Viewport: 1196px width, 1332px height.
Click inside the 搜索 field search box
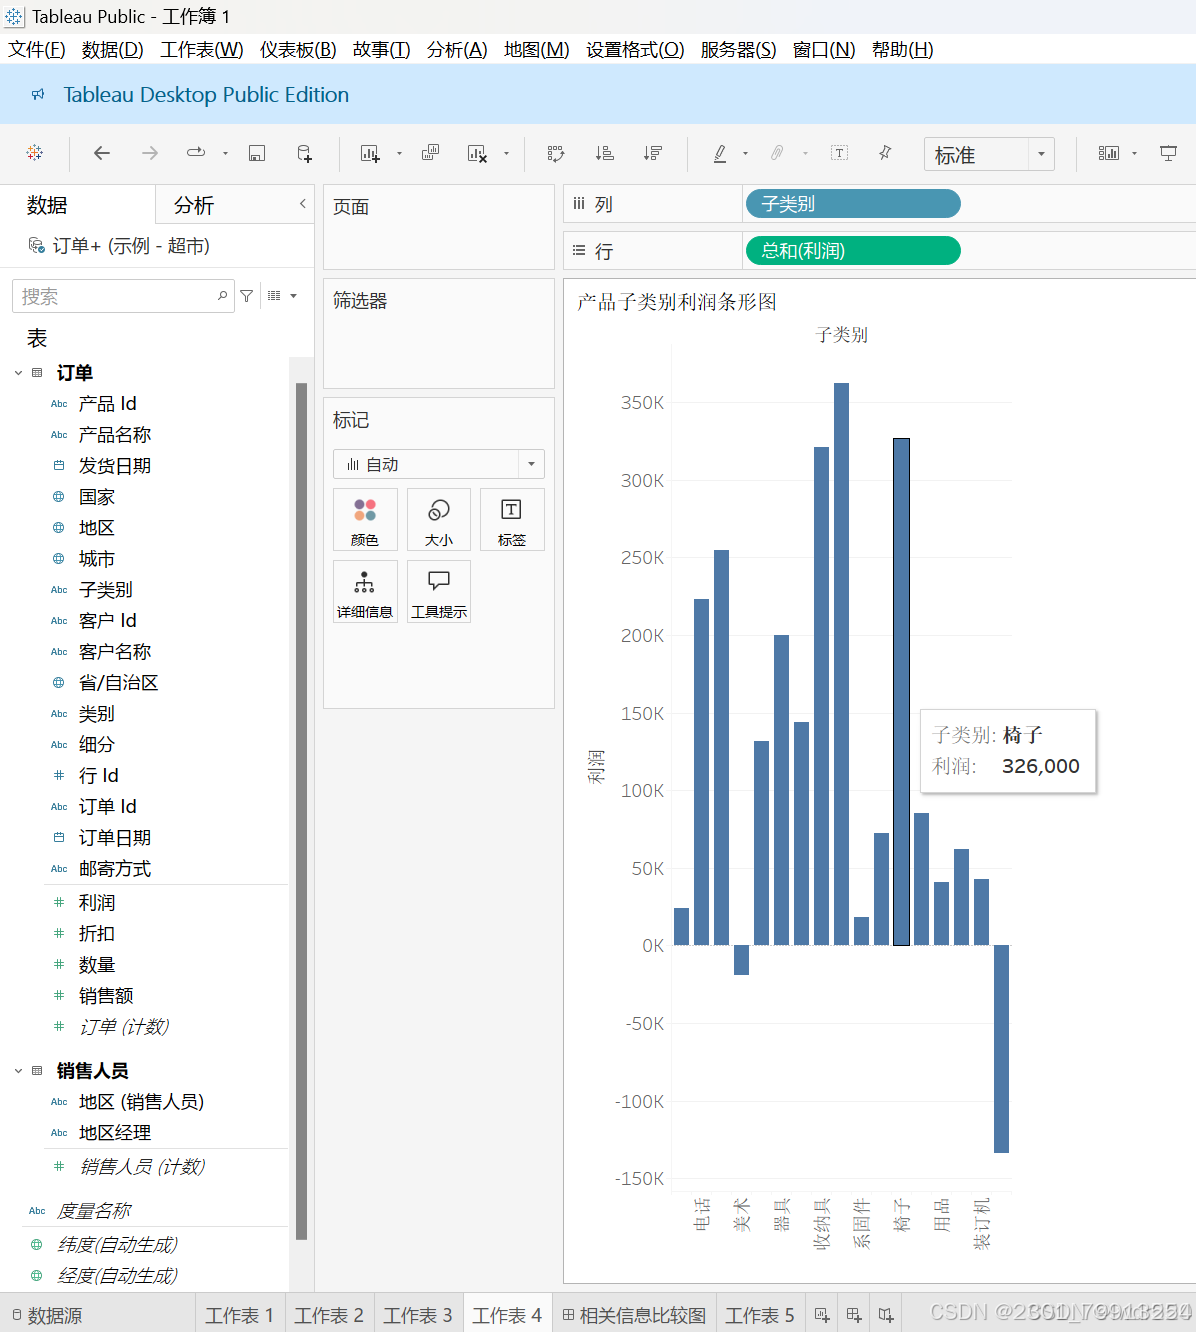tap(120, 296)
